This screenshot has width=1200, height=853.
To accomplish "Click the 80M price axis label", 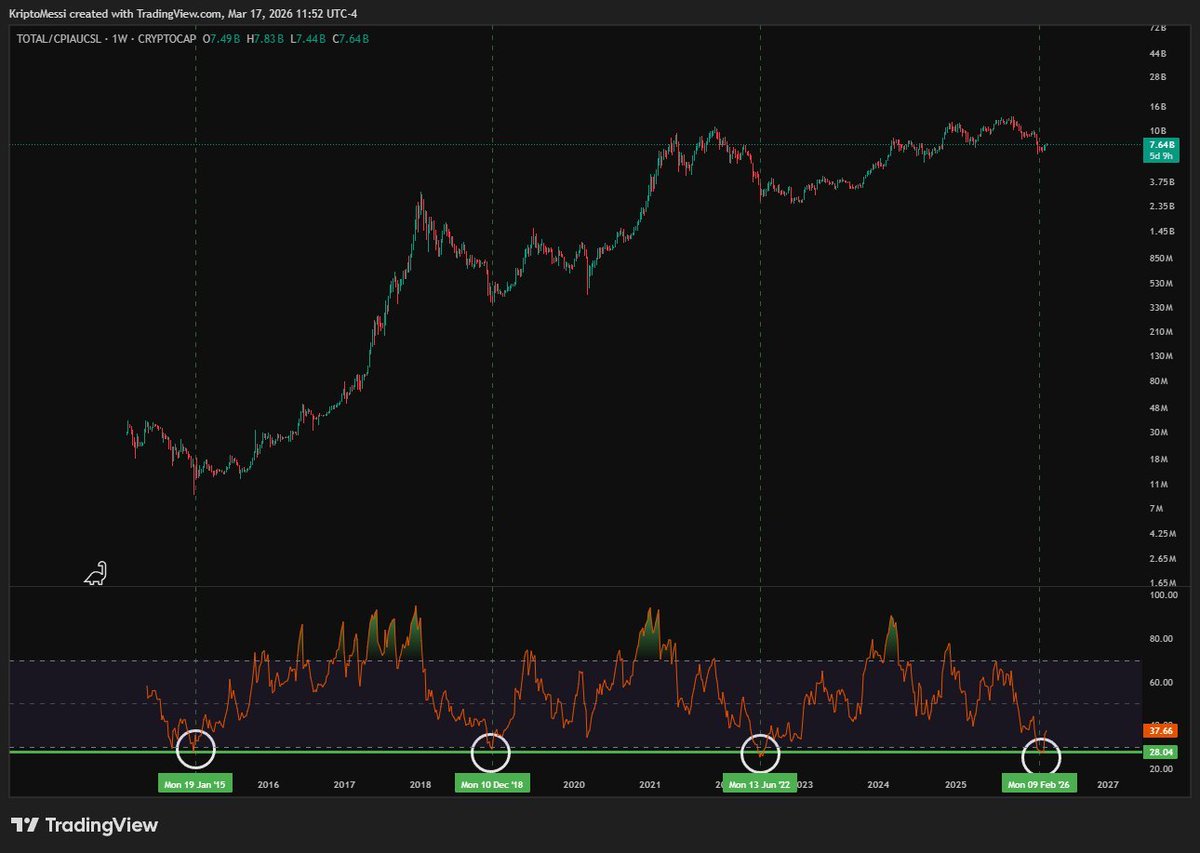I will [x=1158, y=382].
